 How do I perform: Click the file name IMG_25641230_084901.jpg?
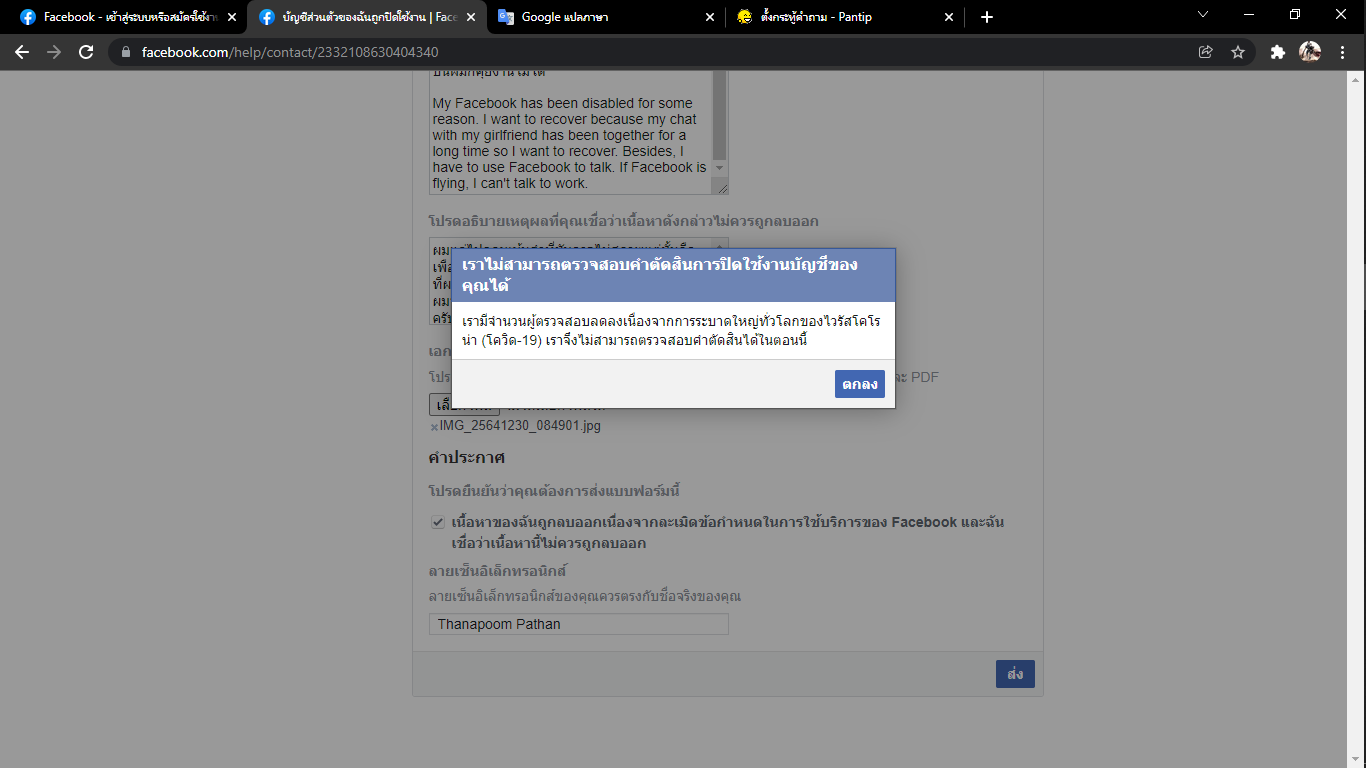click(520, 425)
